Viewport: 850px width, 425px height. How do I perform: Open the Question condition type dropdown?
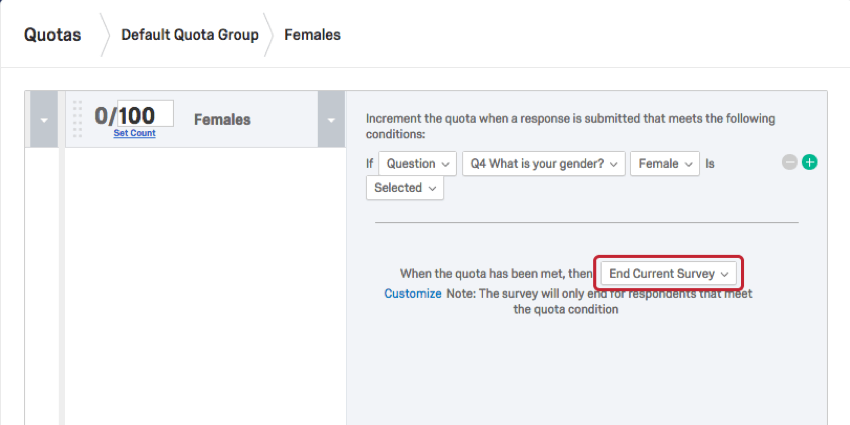pyautogui.click(x=417, y=163)
